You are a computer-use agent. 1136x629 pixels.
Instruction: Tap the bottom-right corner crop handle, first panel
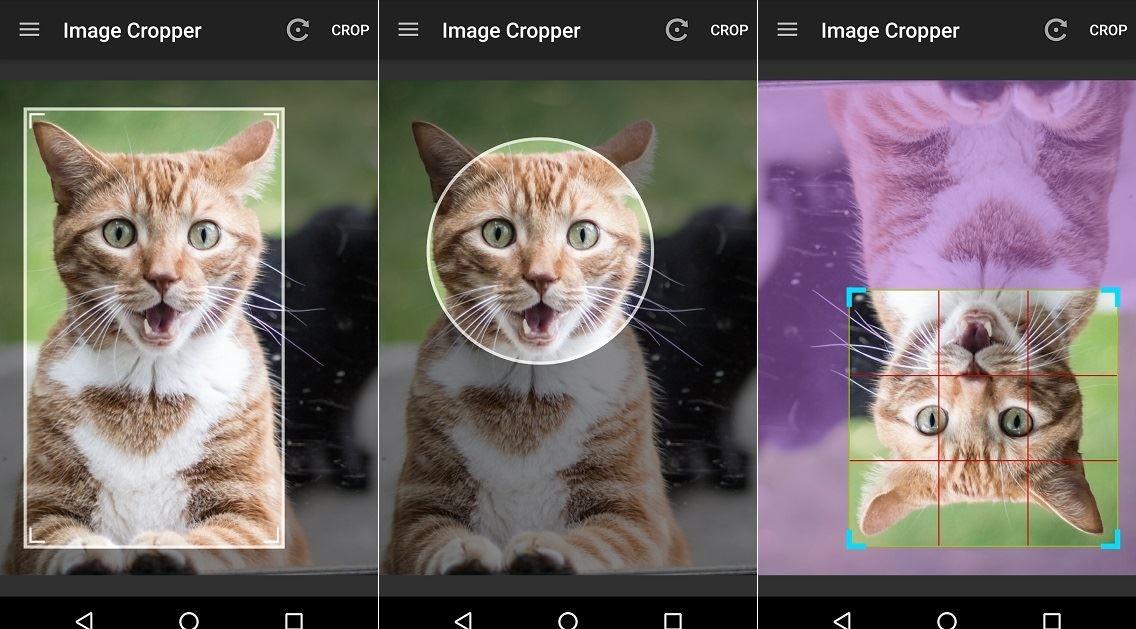coord(277,540)
